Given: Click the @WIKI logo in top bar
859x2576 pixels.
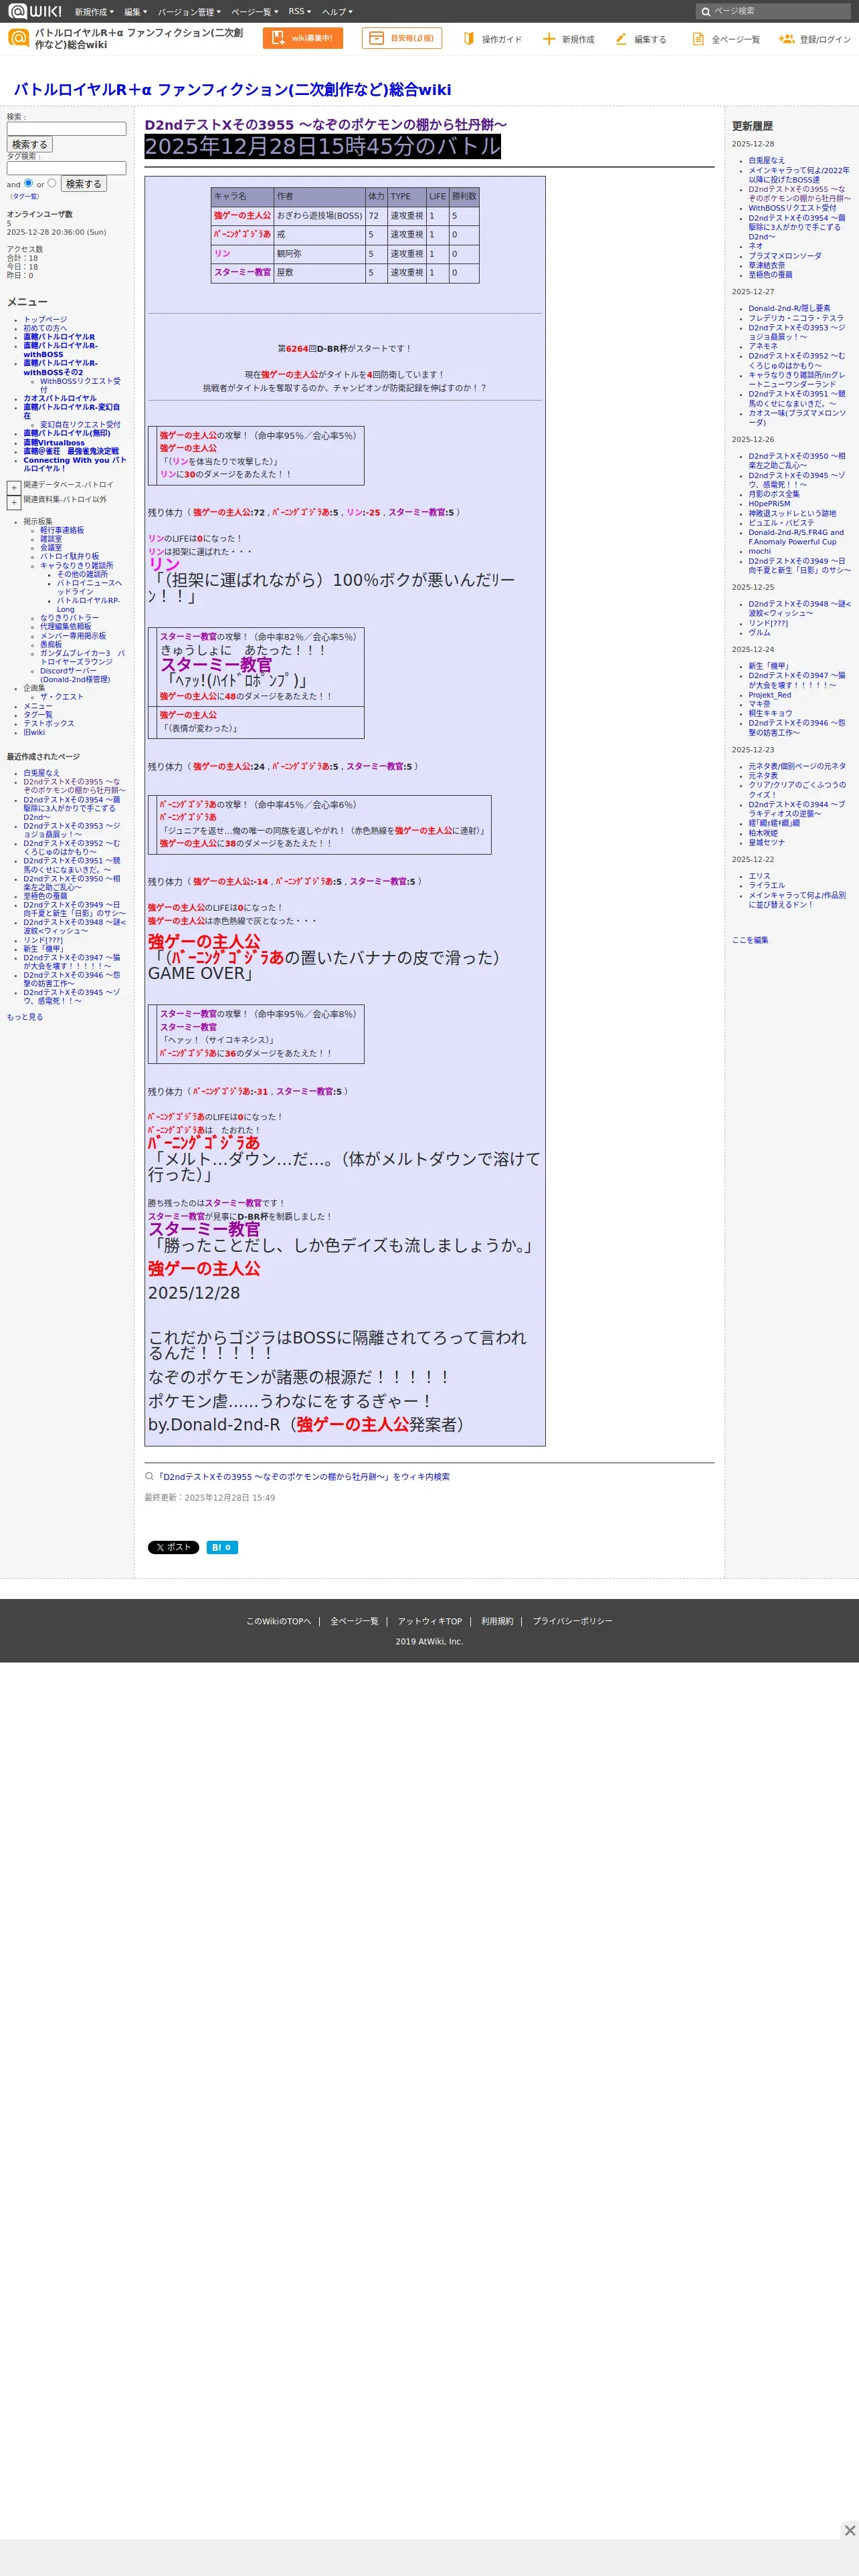Looking at the screenshot, I should (35, 11).
